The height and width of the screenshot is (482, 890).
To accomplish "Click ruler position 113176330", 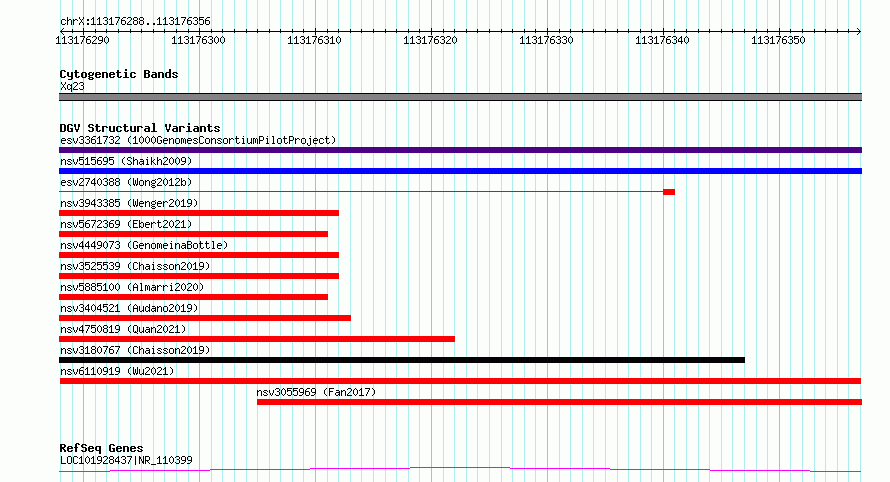I will tap(546, 40).
